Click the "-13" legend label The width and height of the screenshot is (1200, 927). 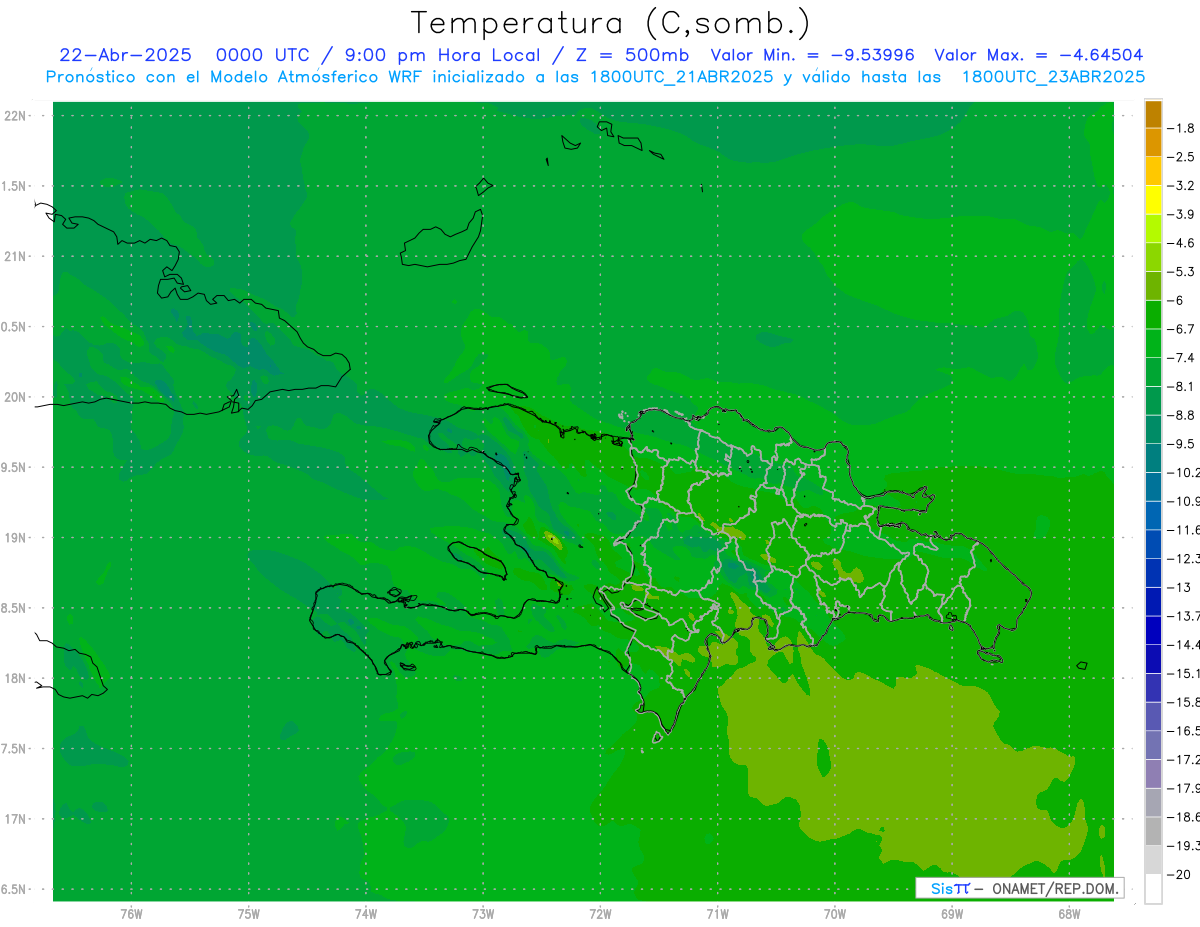[1178, 587]
